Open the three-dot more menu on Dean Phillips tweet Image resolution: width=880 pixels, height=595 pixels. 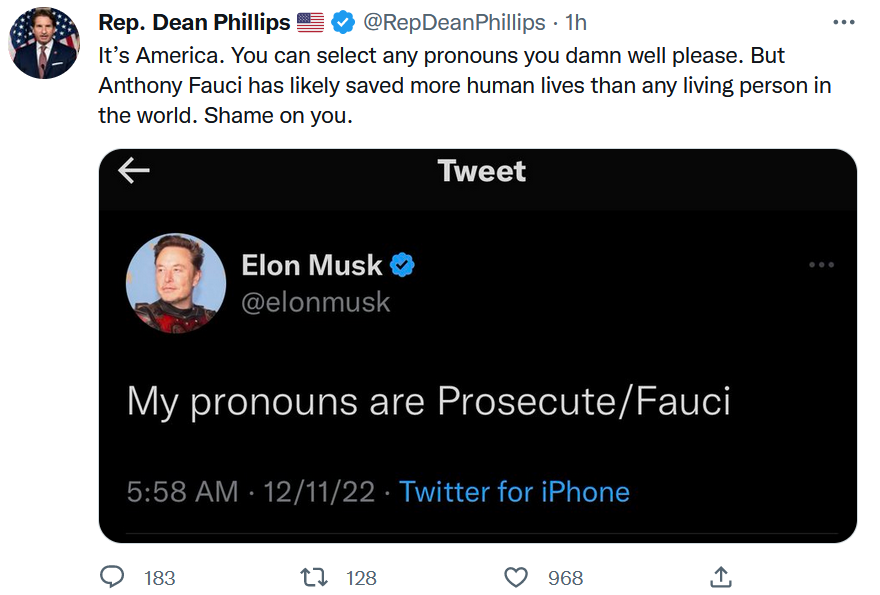(x=843, y=22)
